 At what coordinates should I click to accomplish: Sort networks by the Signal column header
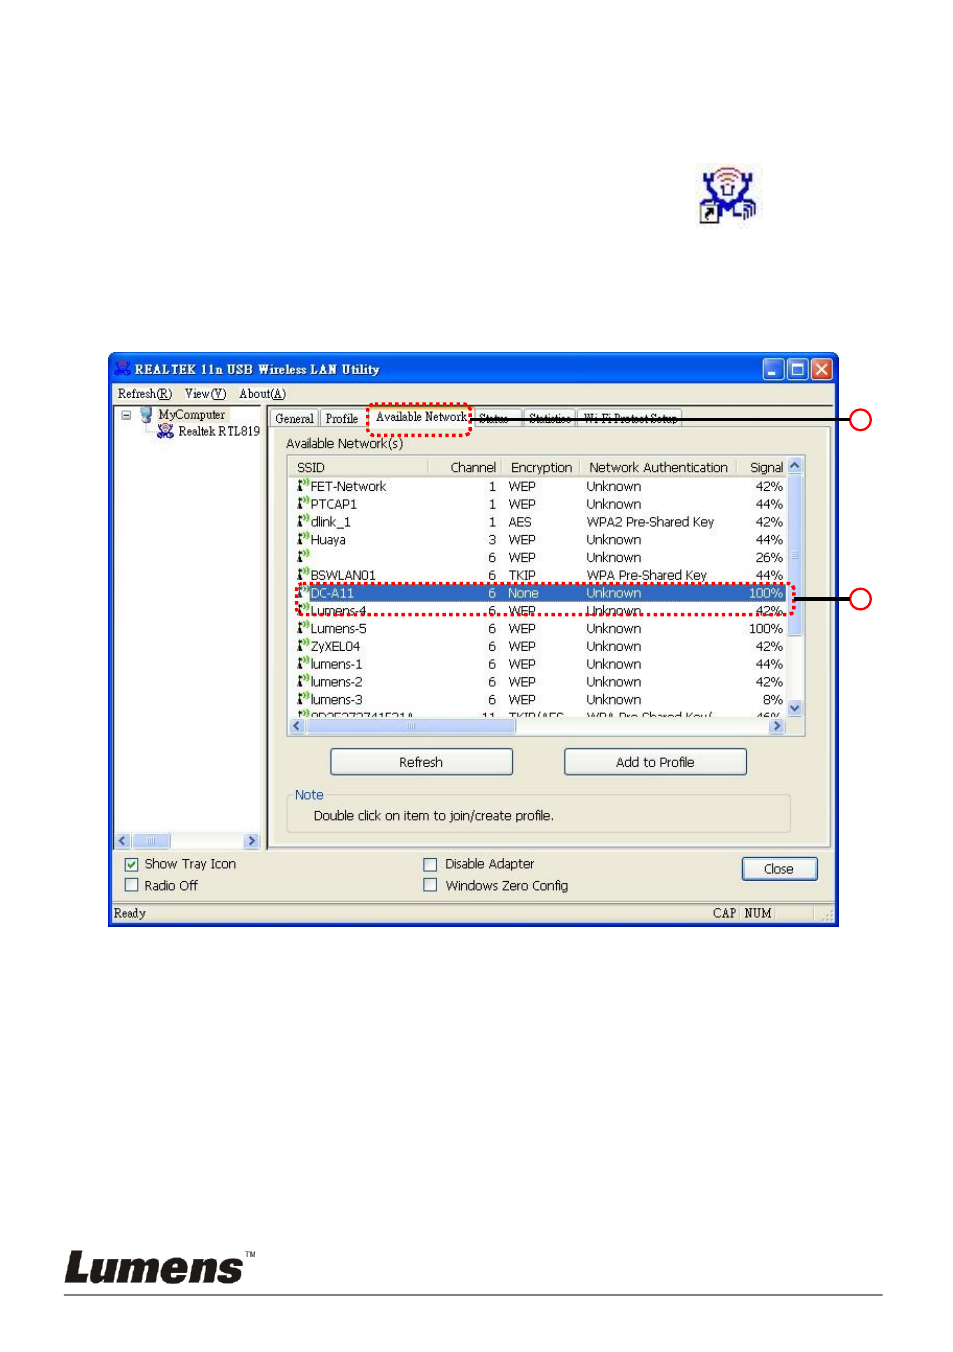coord(762,467)
